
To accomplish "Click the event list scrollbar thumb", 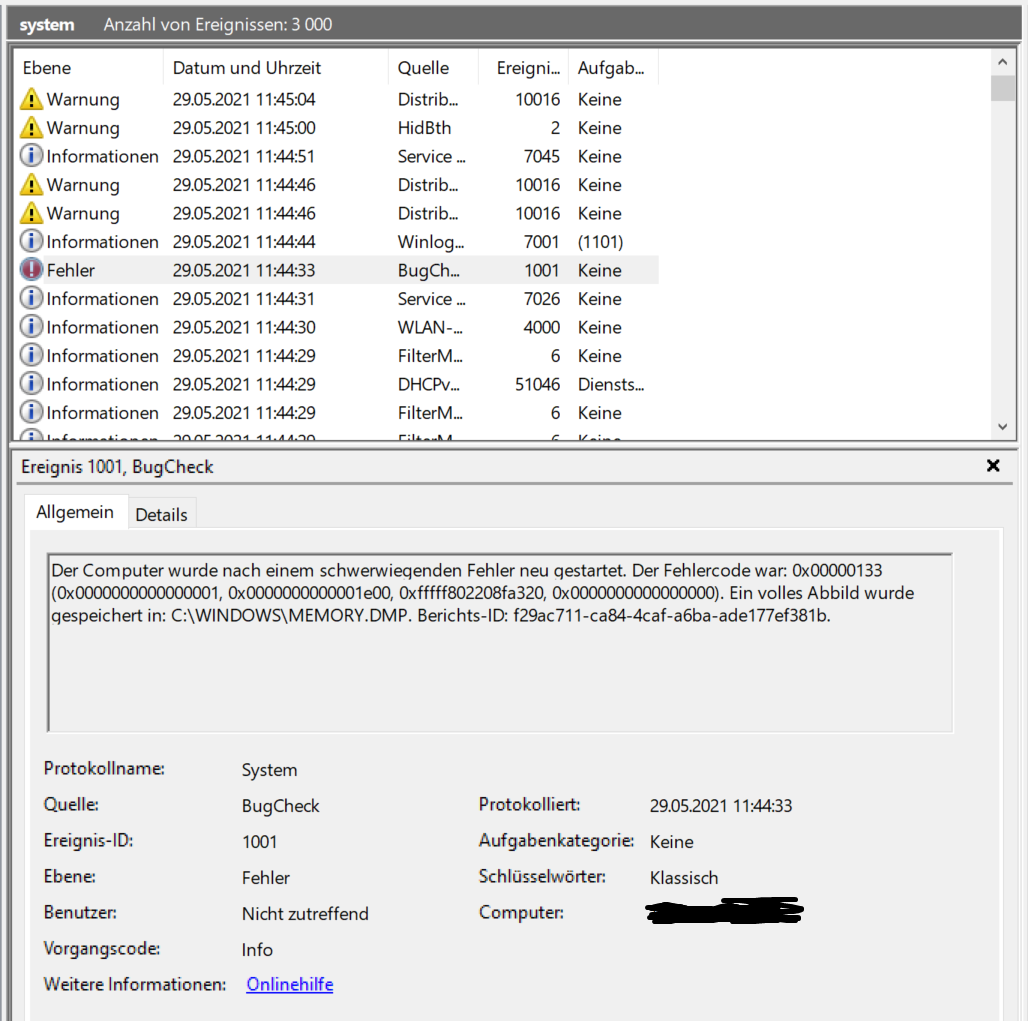I will coord(1002,88).
